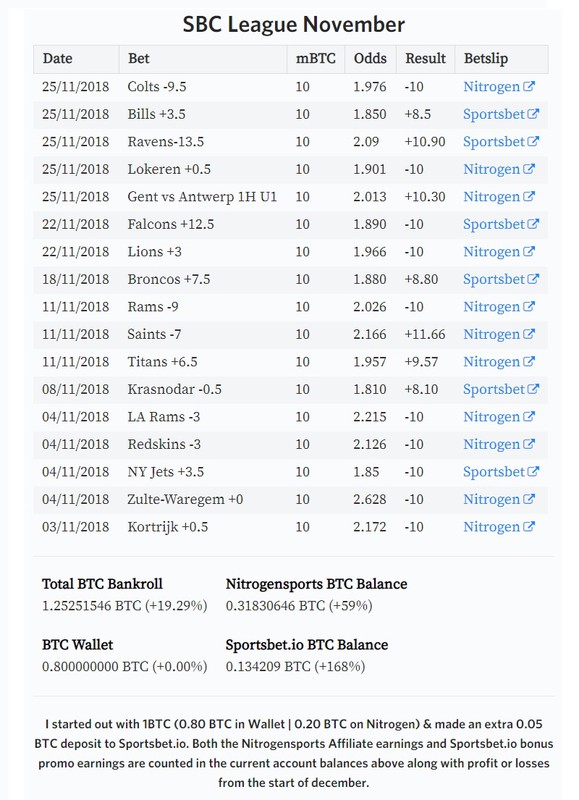Click external-link icon on LA Rams -3 row
579x800 pixels.
528,417
